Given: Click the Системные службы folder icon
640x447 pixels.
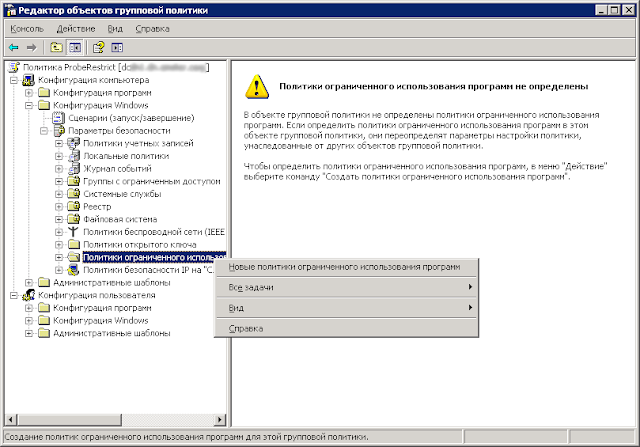Looking at the screenshot, I should coord(74,193).
